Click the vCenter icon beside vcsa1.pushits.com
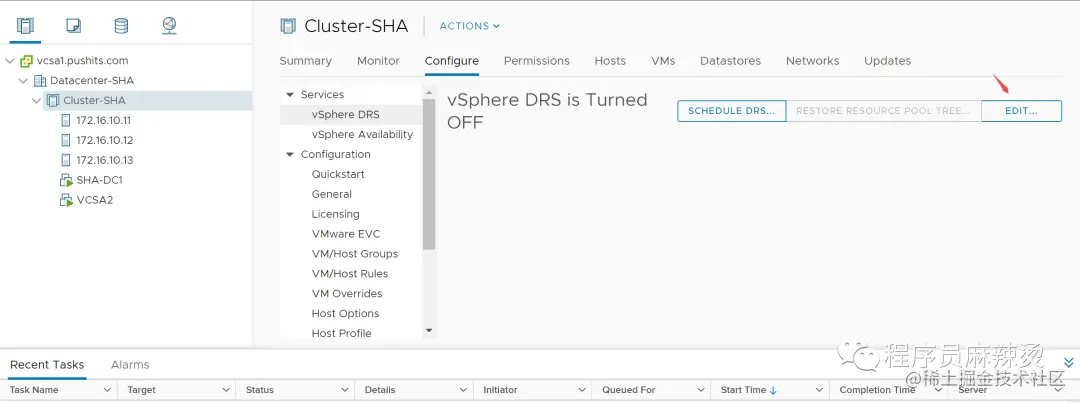The image size is (1080, 403). coord(26,61)
